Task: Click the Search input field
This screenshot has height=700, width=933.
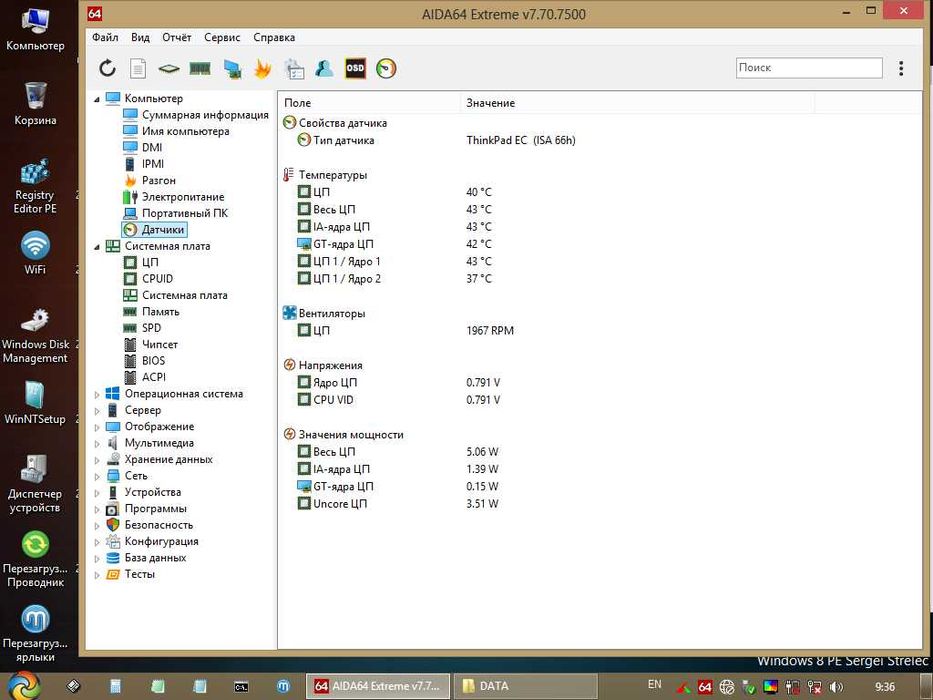Action: [809, 68]
